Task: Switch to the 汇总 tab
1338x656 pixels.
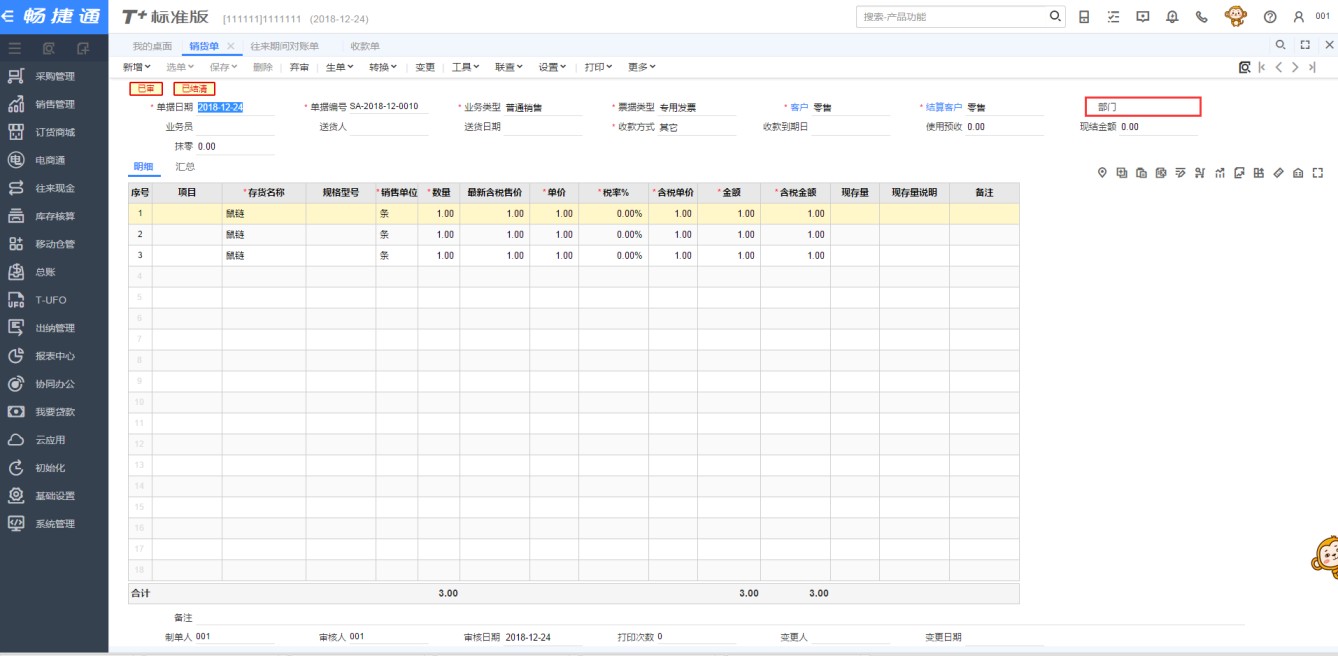Action: (185, 167)
